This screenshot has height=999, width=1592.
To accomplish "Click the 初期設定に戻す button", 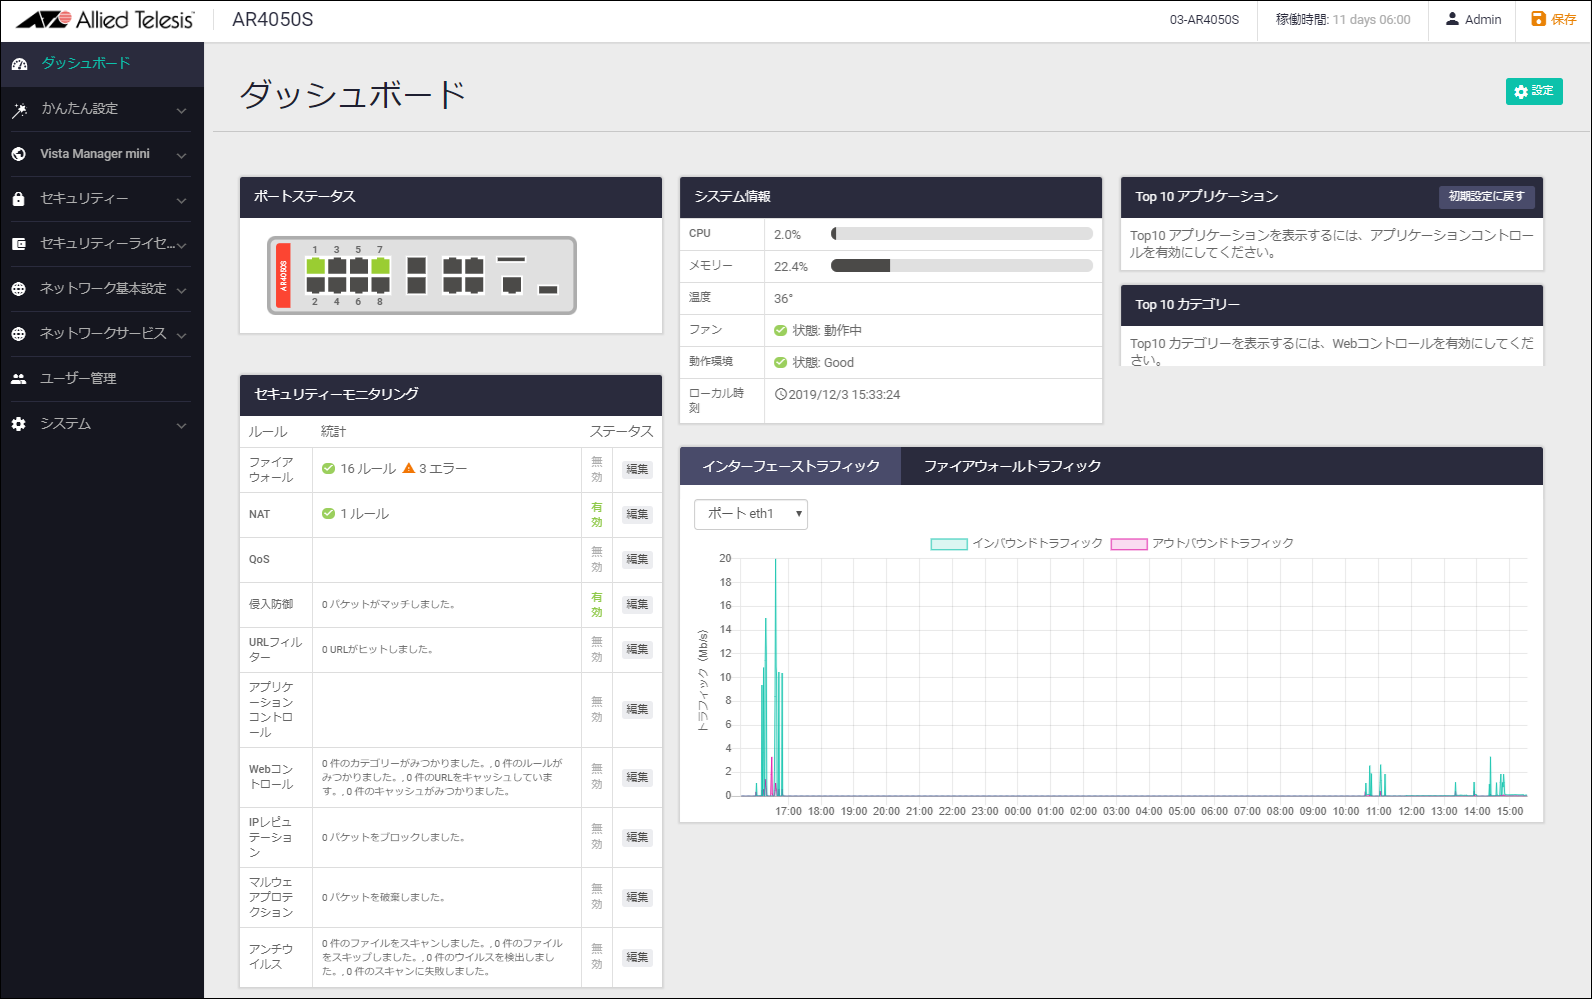I will [1486, 197].
